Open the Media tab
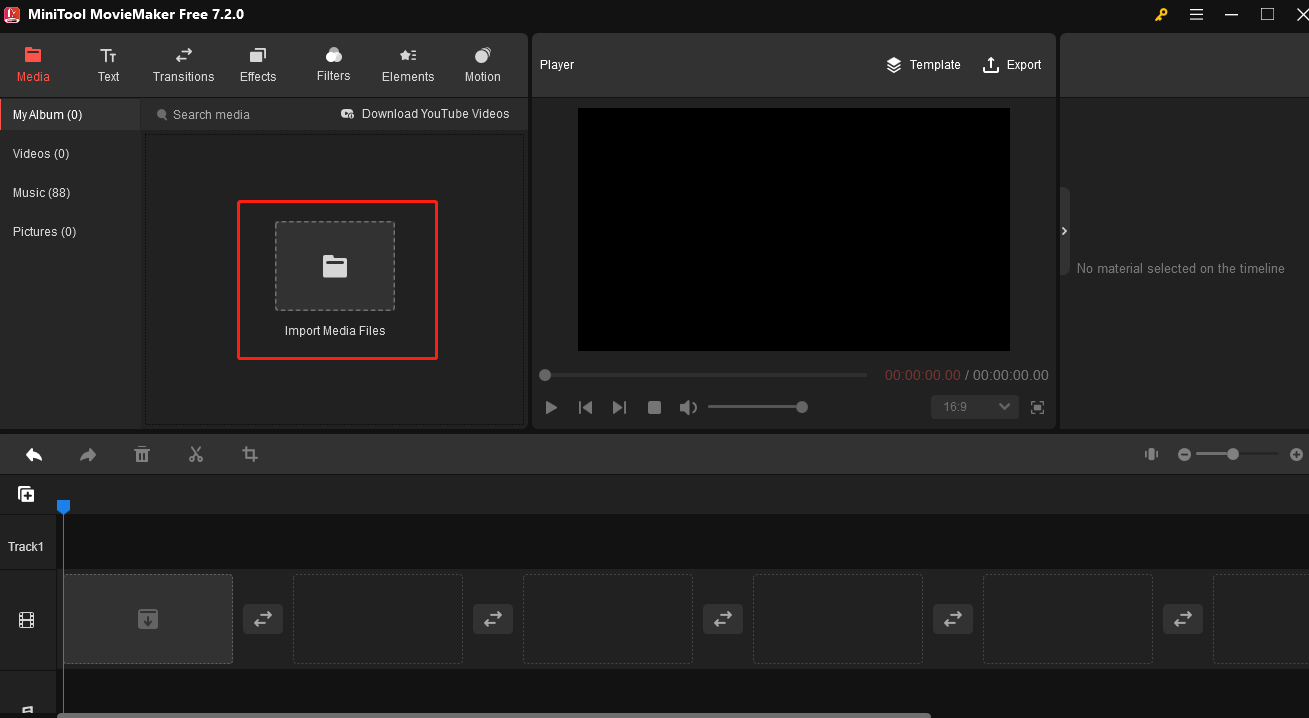The height and width of the screenshot is (718, 1309). tap(33, 65)
